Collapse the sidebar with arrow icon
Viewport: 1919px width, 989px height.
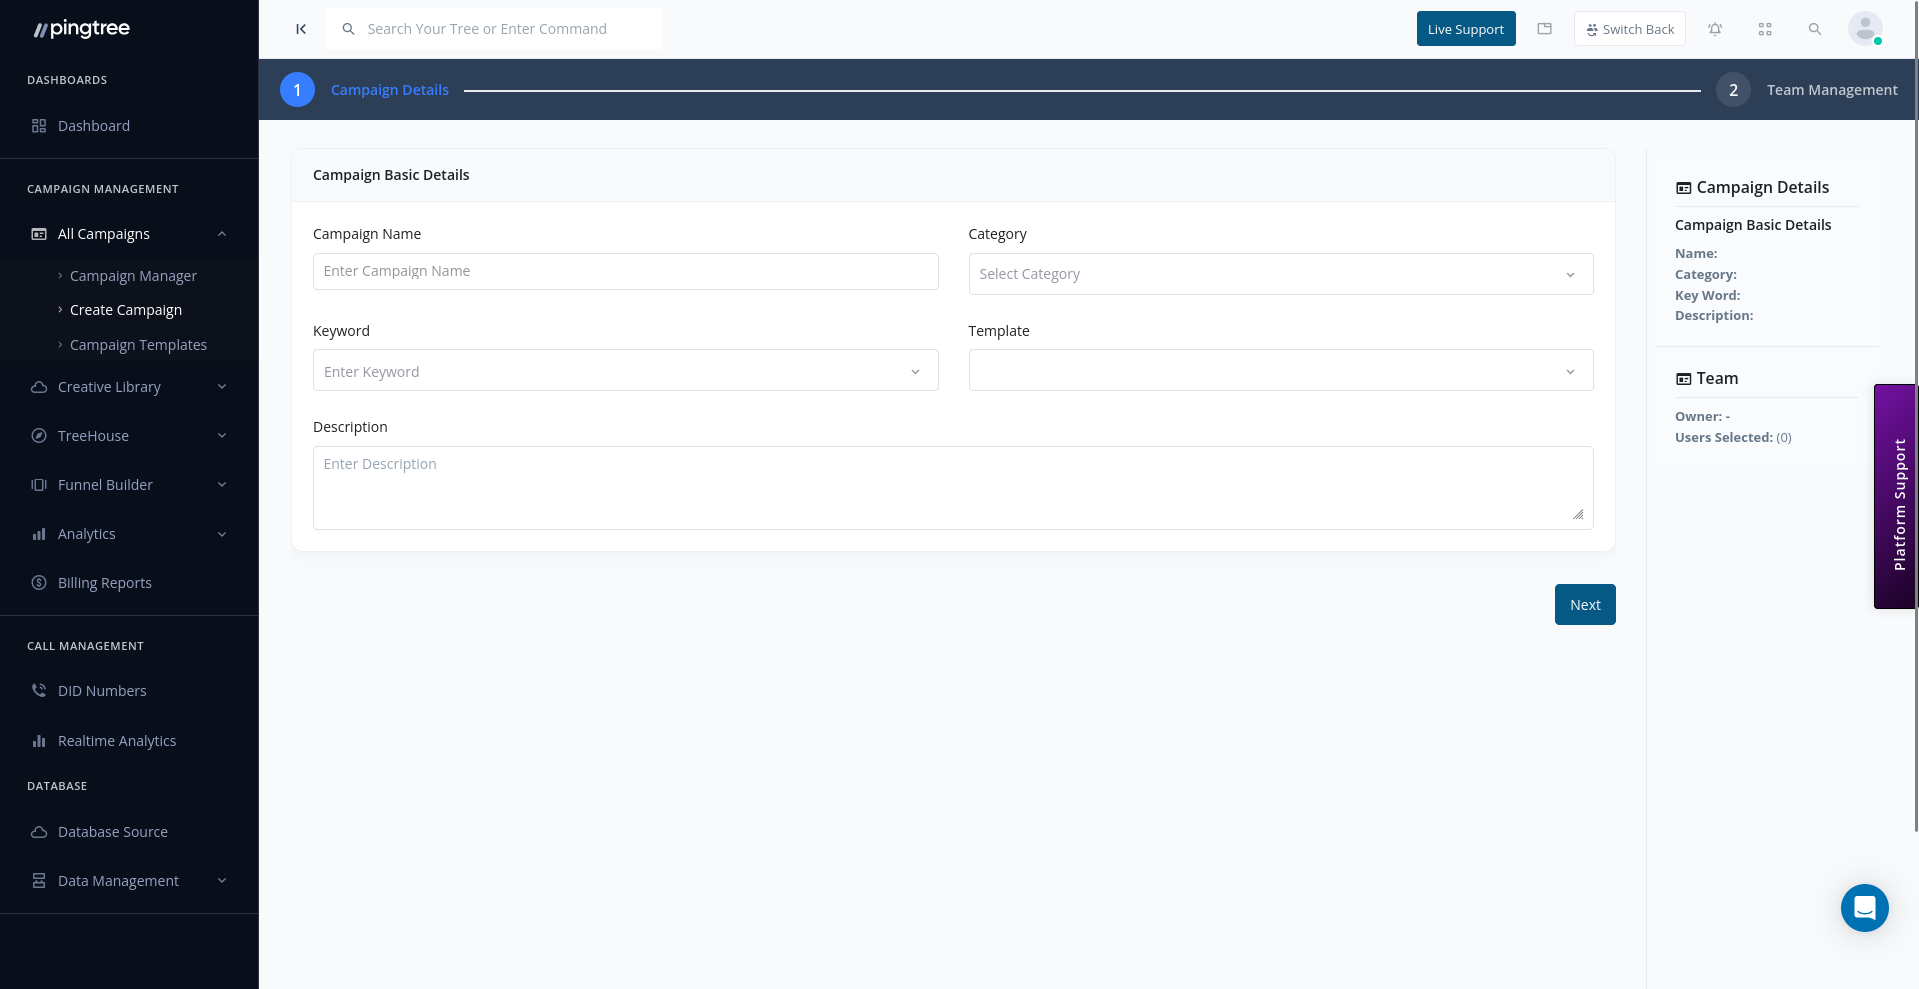coord(301,29)
